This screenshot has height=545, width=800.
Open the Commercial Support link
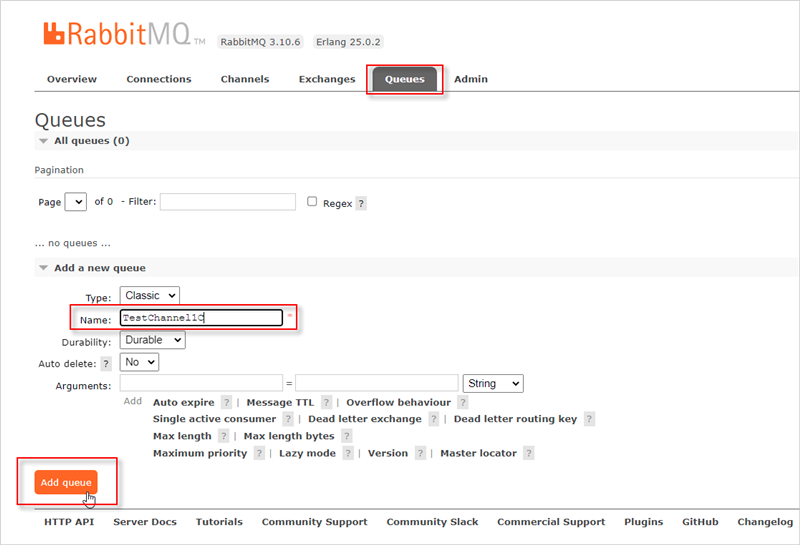click(552, 522)
